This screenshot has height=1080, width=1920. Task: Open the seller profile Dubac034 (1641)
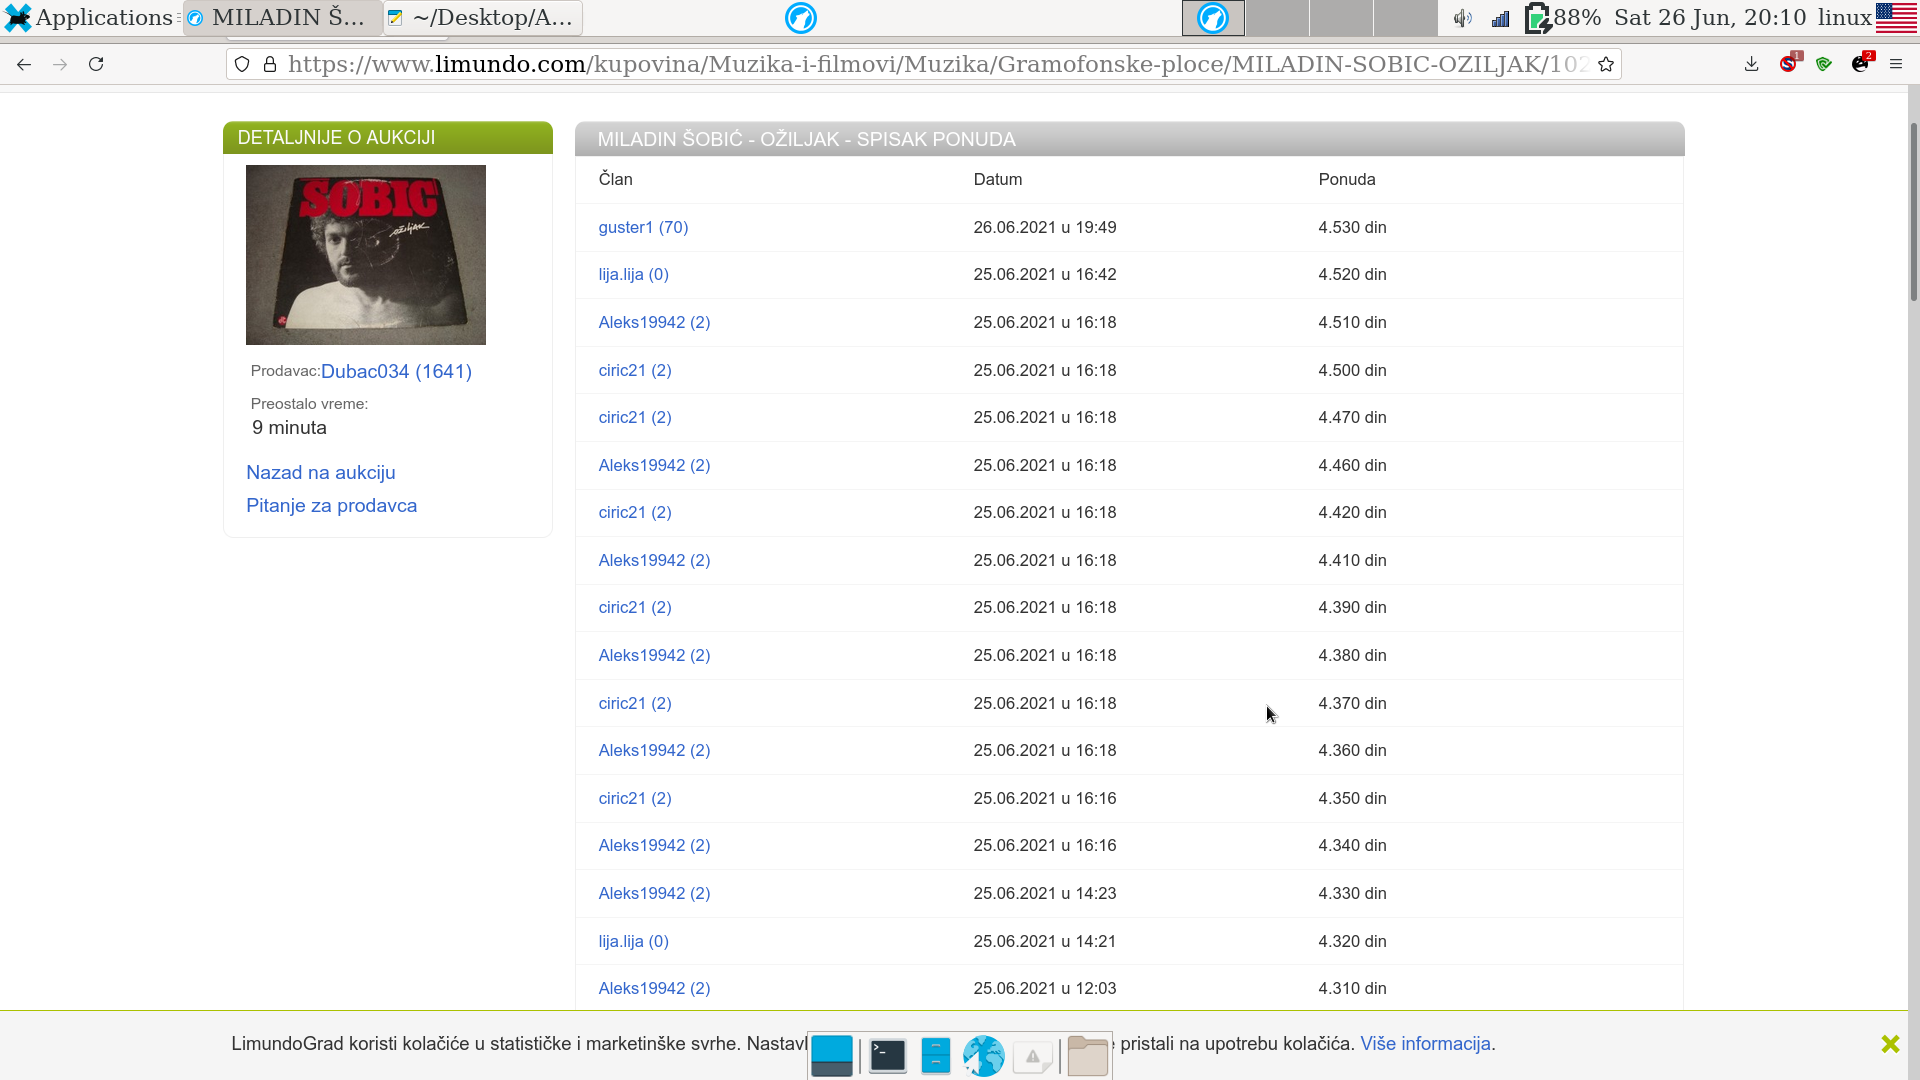(x=396, y=371)
